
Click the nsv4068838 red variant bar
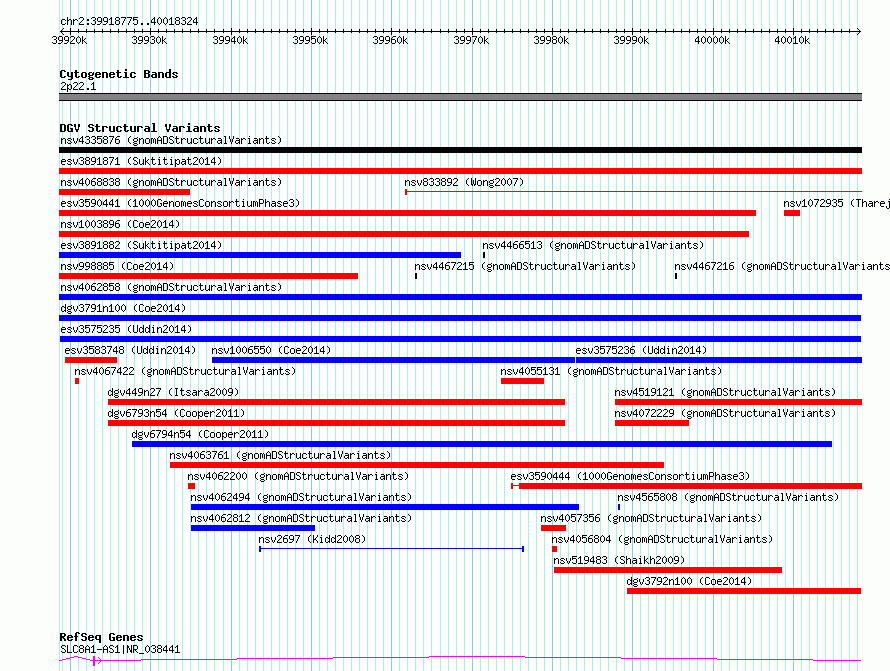coord(124,192)
